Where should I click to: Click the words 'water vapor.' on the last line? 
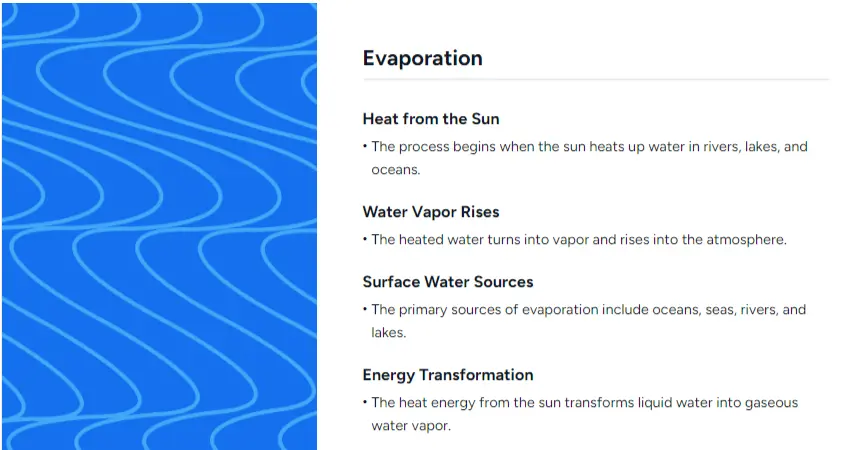coord(411,426)
